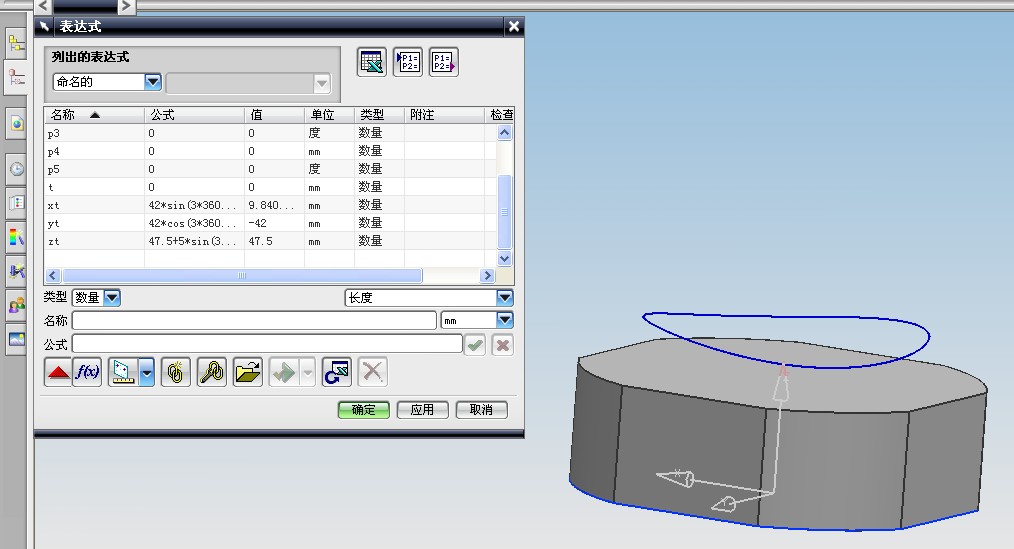Viewport: 1014px width, 549px height.
Task: Click the horizontal scrollbar right arrow
Action: [x=488, y=276]
